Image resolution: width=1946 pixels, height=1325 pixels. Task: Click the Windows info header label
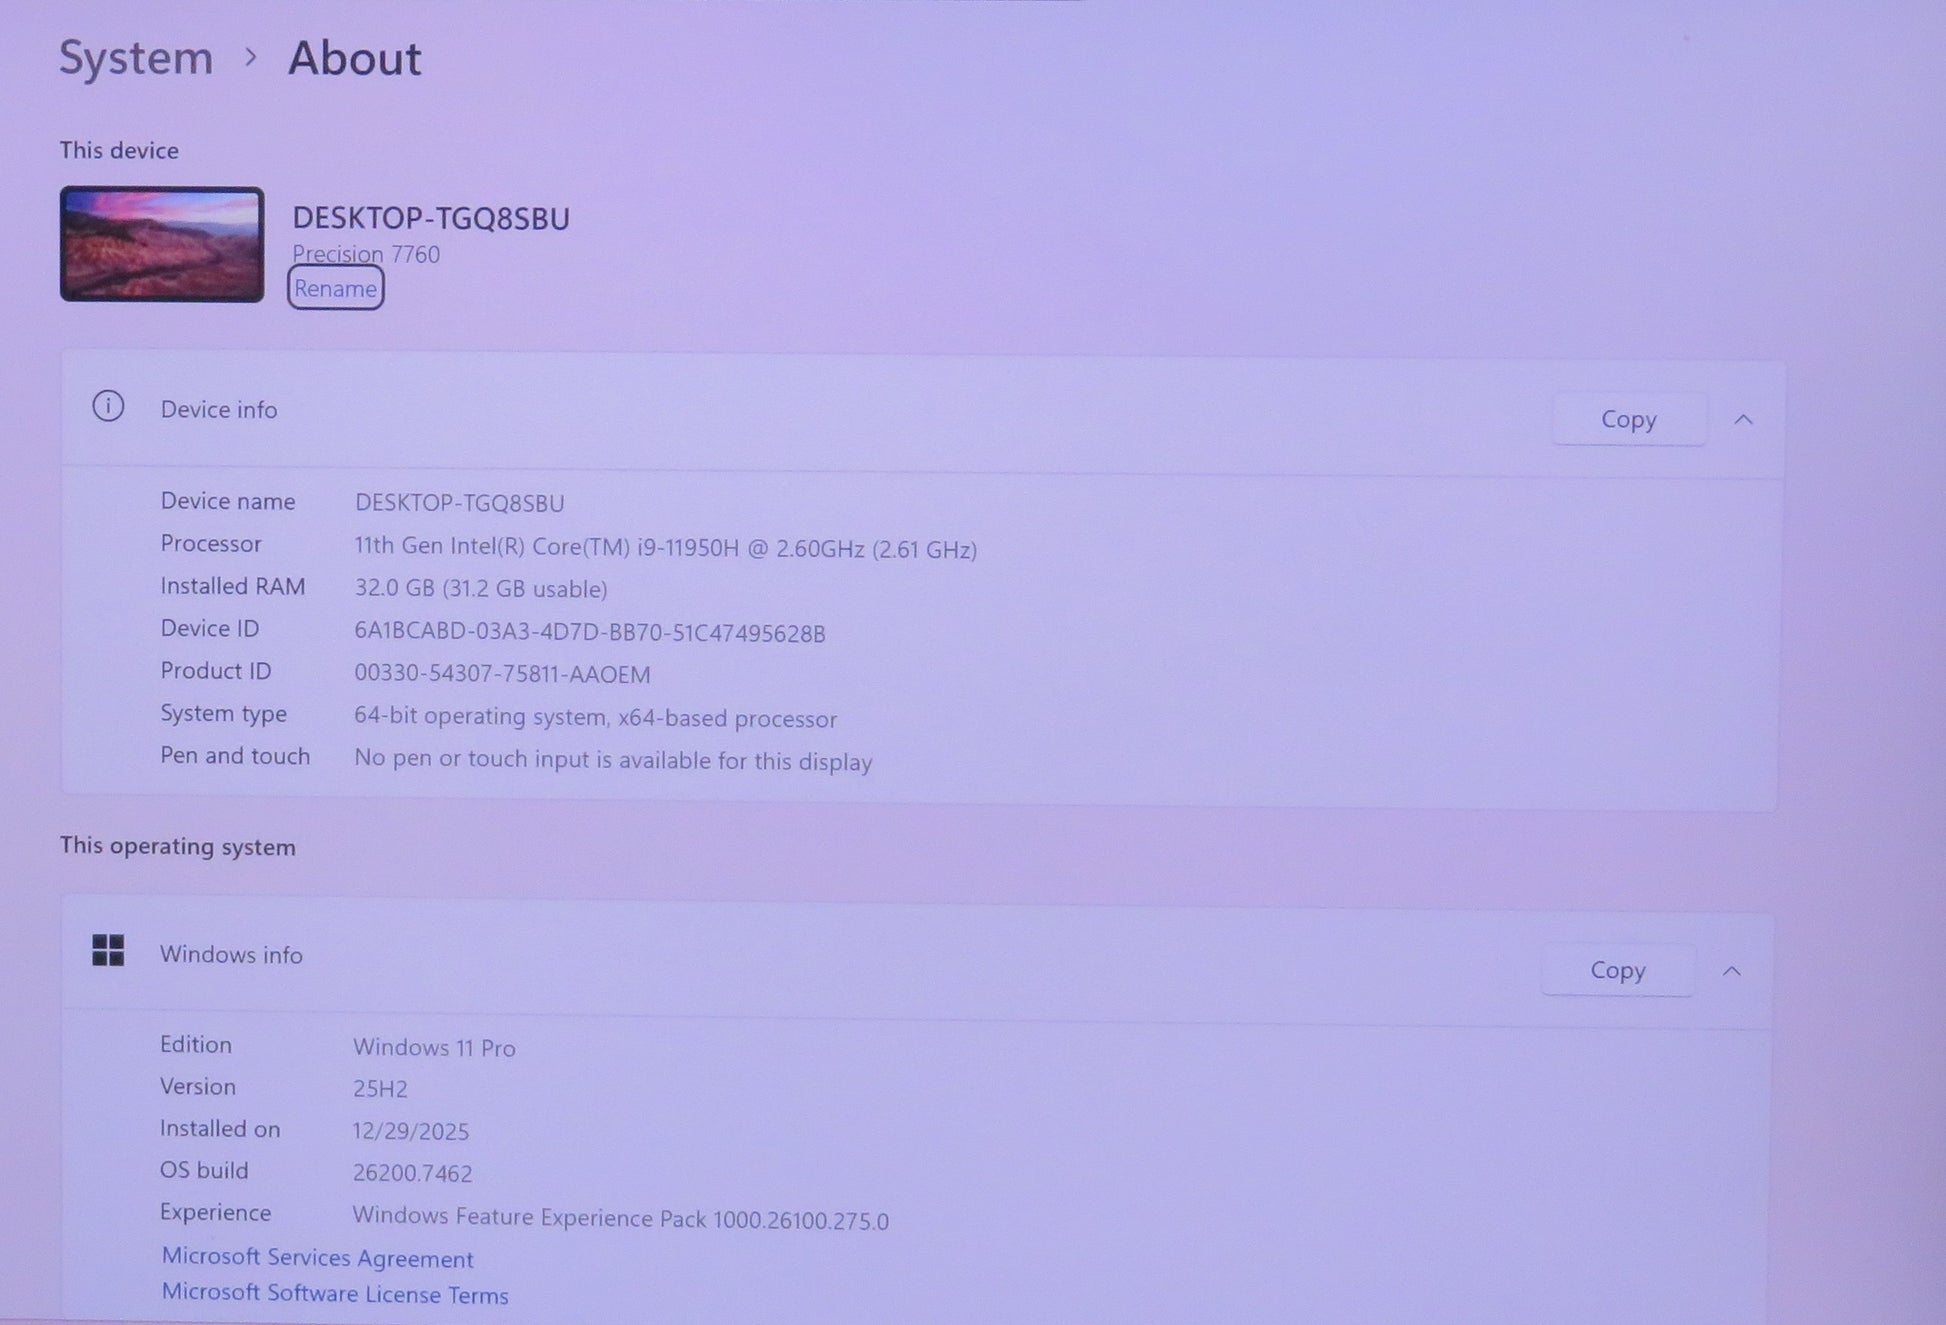tap(231, 955)
